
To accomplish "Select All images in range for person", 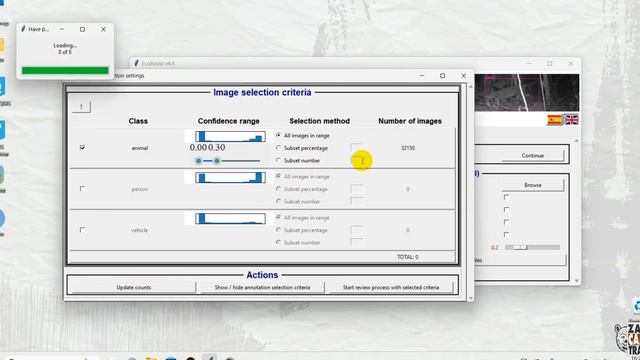I will (x=278, y=176).
